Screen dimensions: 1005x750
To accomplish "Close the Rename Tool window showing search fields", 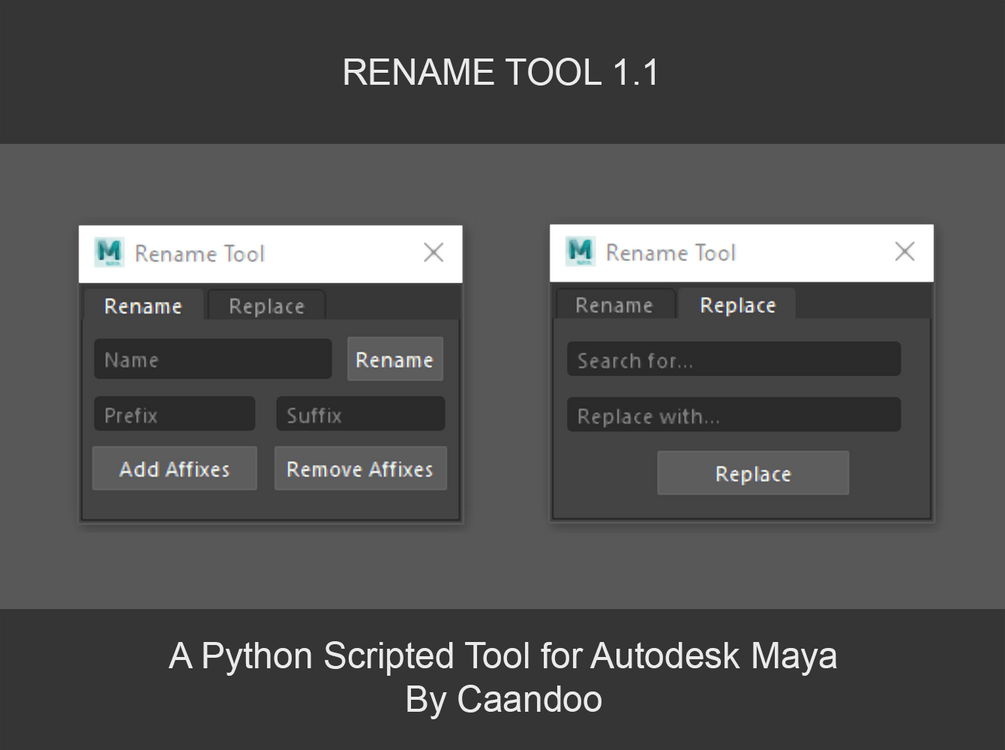I will pos(904,252).
